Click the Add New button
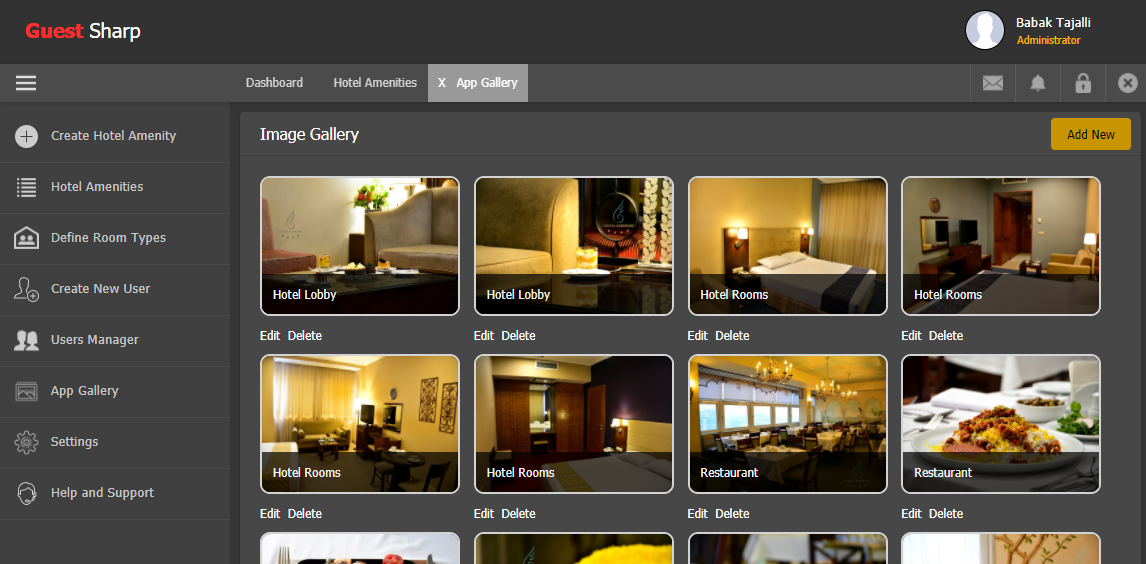The image size is (1146, 564). (1090, 134)
